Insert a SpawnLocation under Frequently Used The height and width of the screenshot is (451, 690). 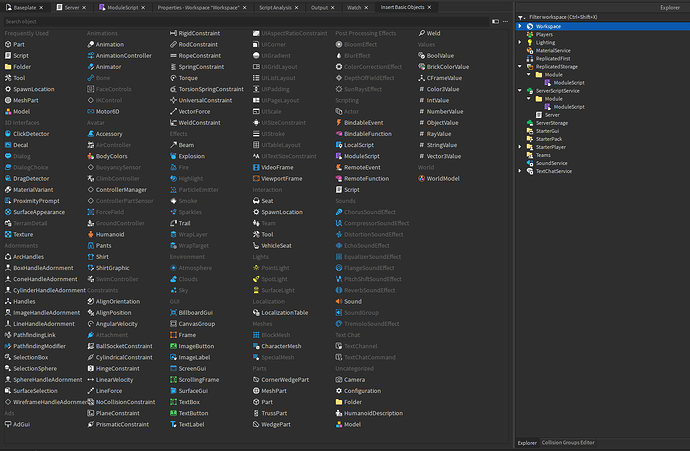tap(29, 89)
